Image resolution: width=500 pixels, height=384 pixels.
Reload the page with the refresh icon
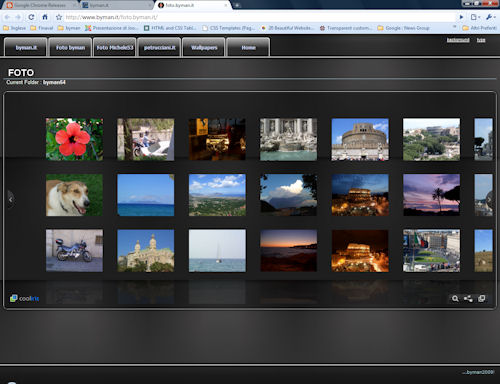tap(31, 17)
